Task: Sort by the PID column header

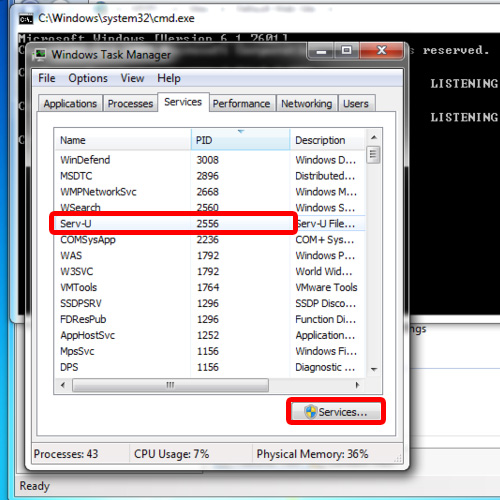Action: [x=241, y=140]
